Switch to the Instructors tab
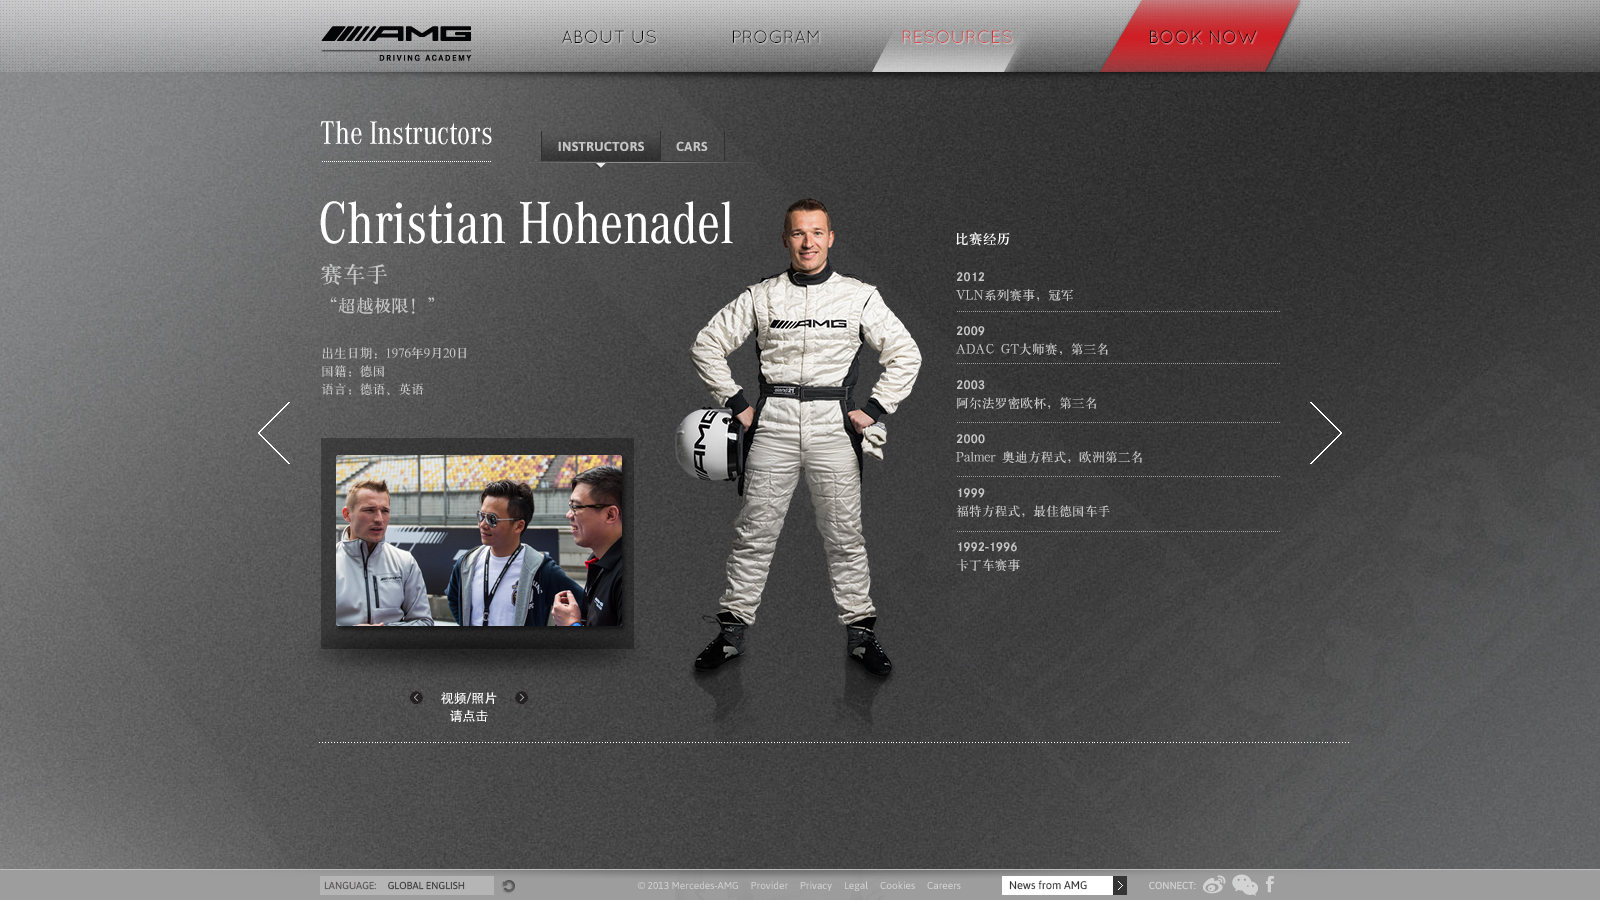 click(601, 146)
